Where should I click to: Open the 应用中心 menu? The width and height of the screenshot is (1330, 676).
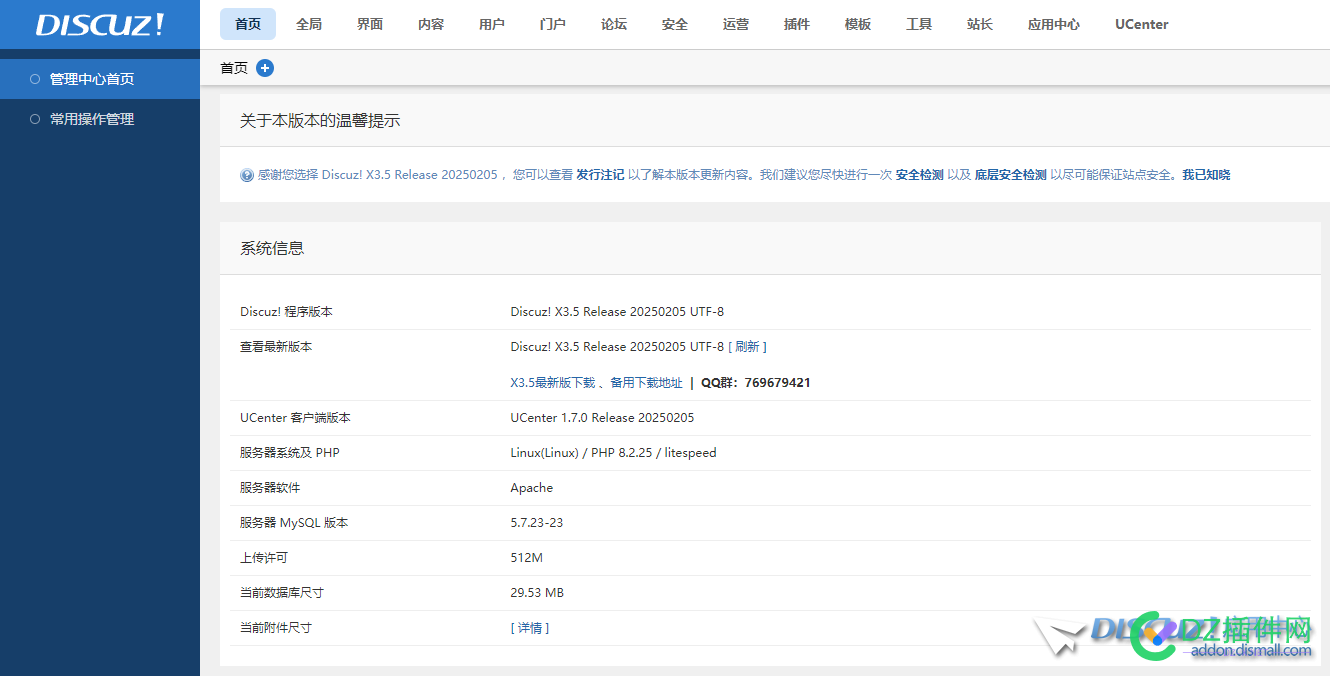click(1054, 24)
